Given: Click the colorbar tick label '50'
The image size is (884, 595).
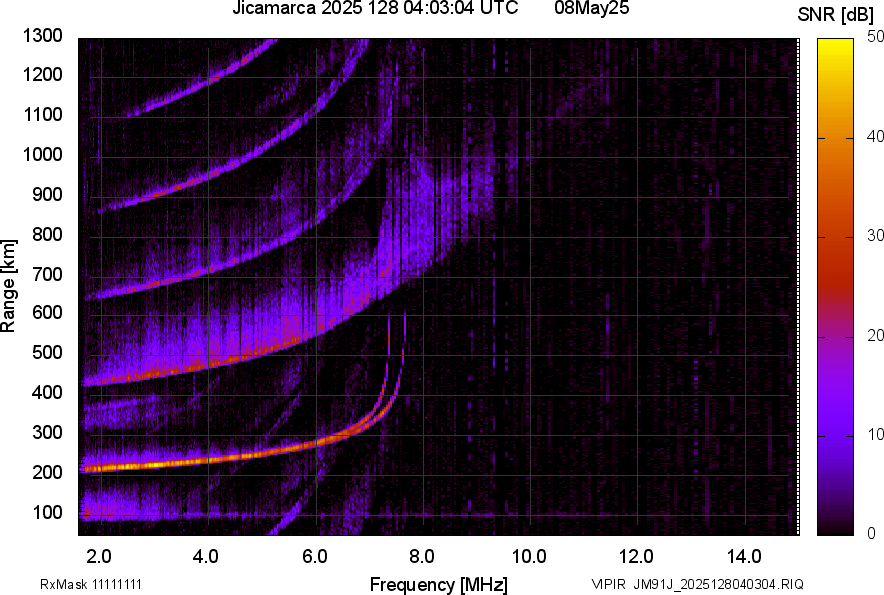Looking at the screenshot, I should 876,37.
